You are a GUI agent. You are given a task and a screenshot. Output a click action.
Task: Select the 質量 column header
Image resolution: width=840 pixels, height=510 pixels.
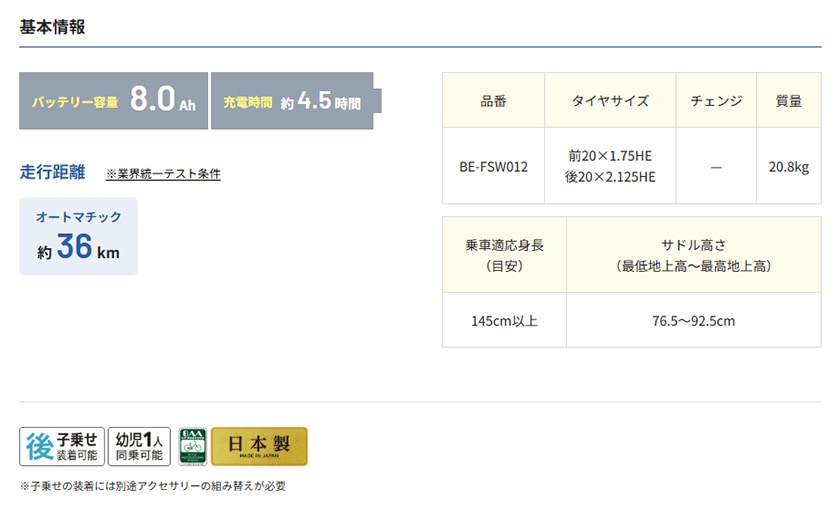(788, 101)
